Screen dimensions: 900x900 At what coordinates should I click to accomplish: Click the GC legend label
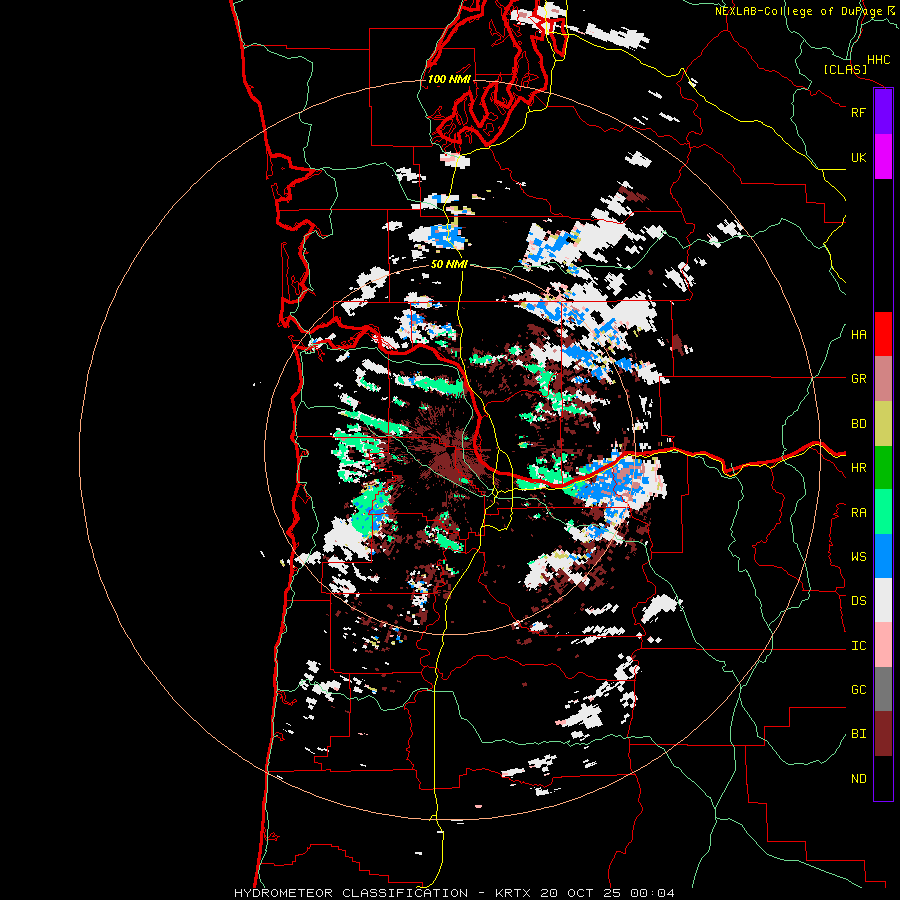pos(859,690)
